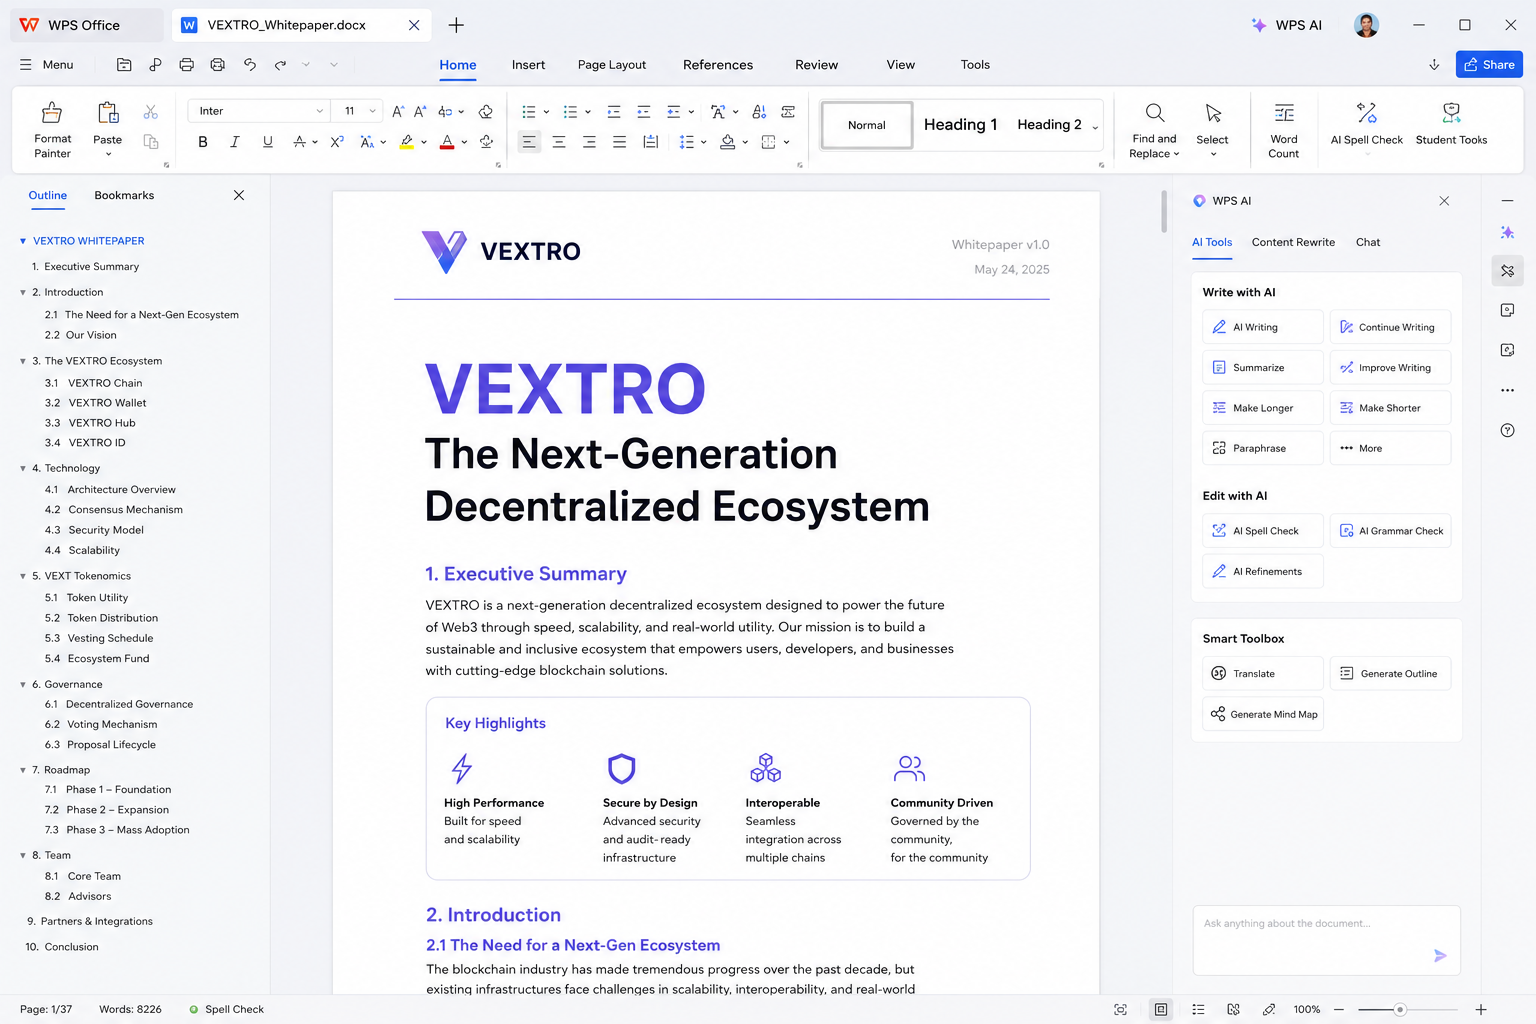Open the Content Rewrite tab

[x=1293, y=242]
